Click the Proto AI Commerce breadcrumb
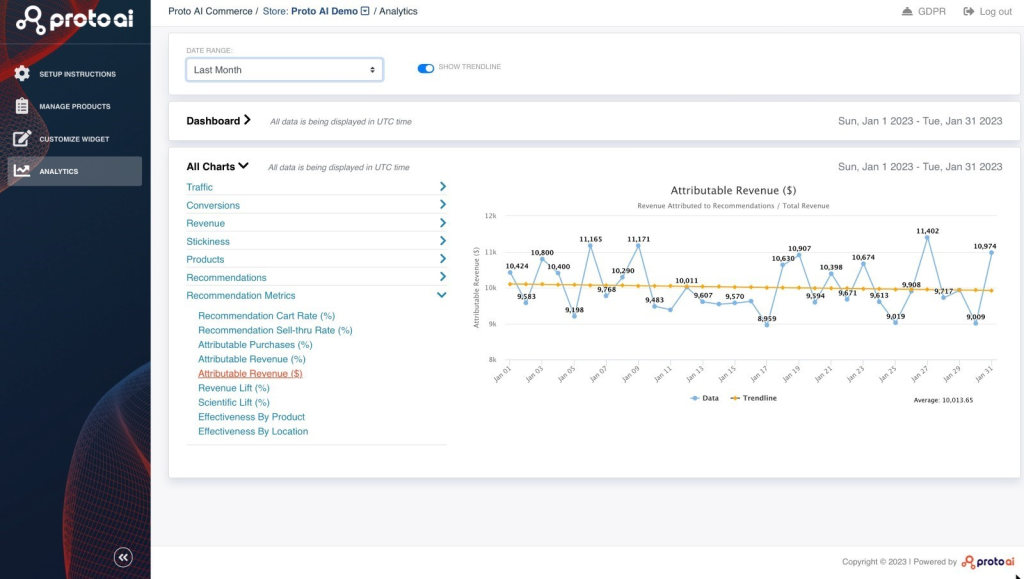The image size is (1024, 579). click(x=210, y=11)
